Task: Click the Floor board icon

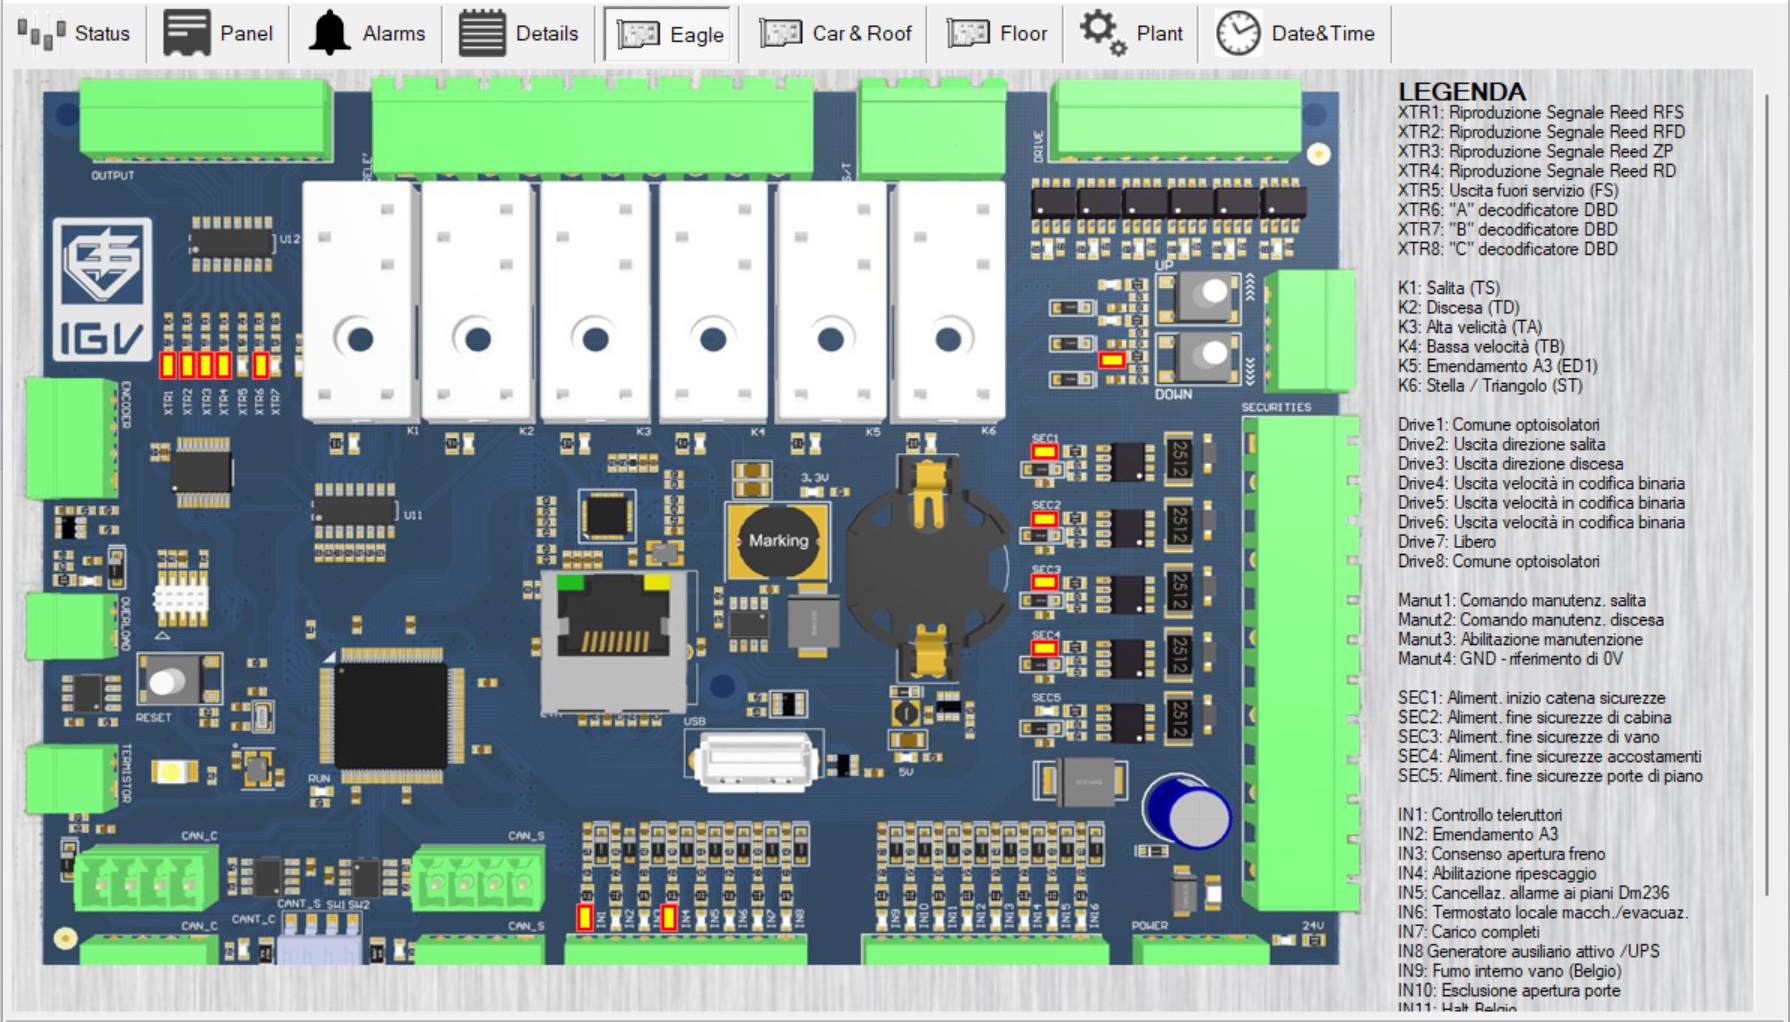Action: point(967,34)
